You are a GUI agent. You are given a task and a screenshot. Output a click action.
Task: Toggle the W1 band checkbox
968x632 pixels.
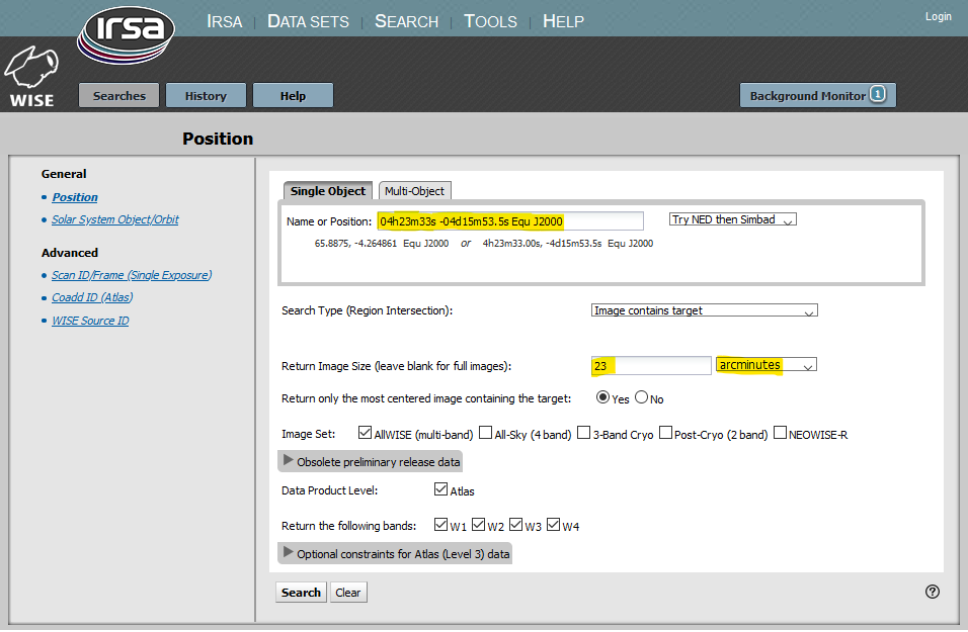(441, 525)
